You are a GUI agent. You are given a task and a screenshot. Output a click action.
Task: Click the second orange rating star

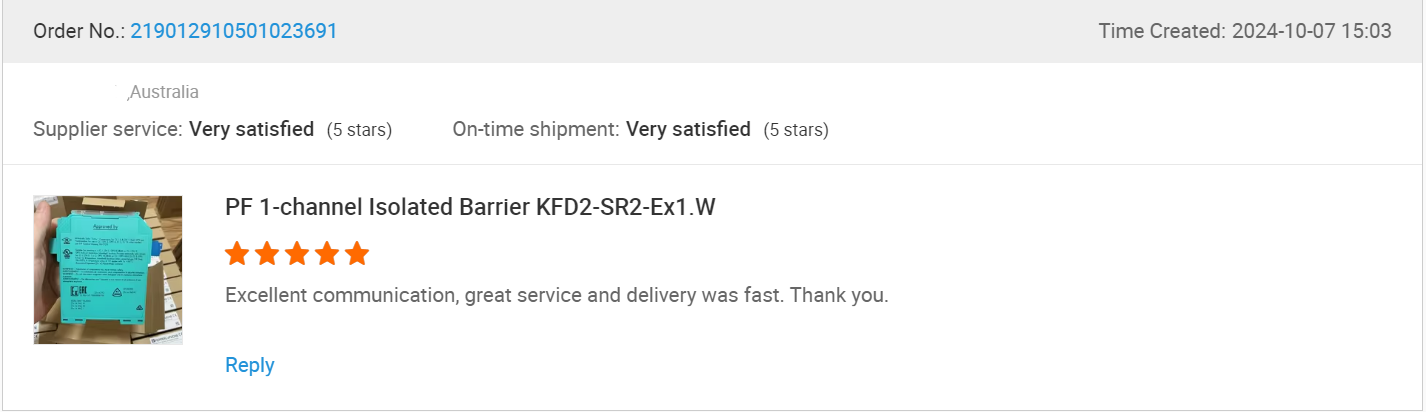tap(267, 254)
